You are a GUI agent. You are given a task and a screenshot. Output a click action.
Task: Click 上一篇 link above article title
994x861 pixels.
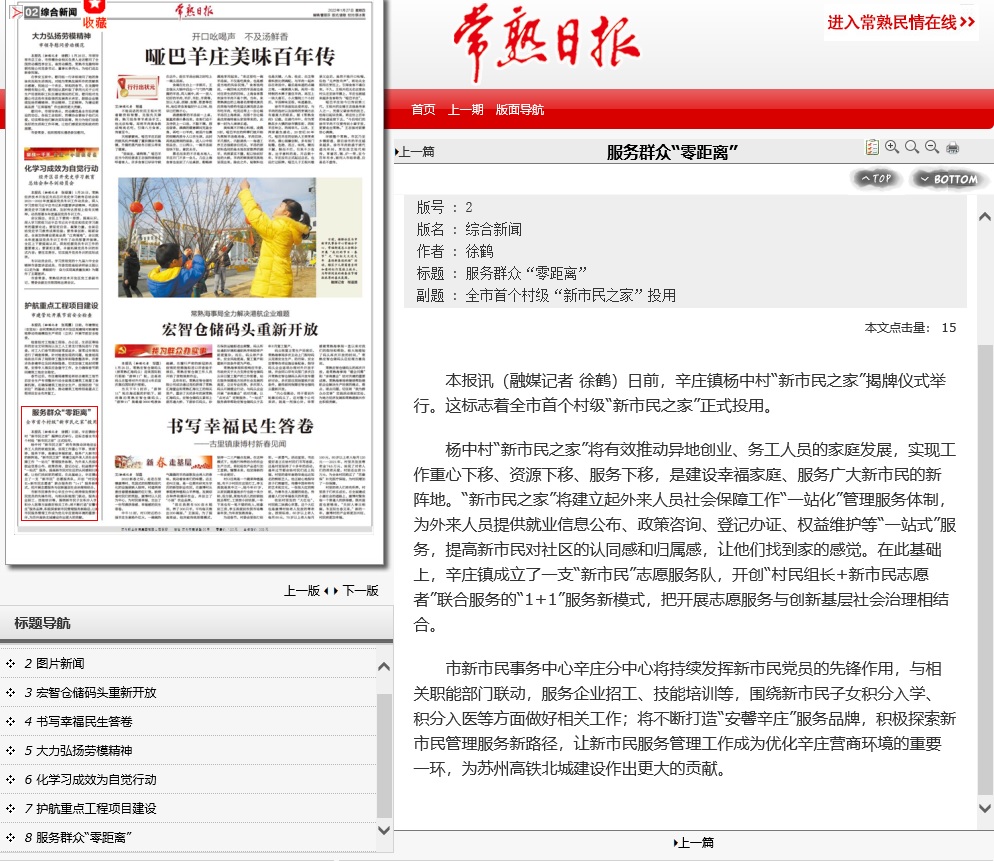[x=415, y=152]
